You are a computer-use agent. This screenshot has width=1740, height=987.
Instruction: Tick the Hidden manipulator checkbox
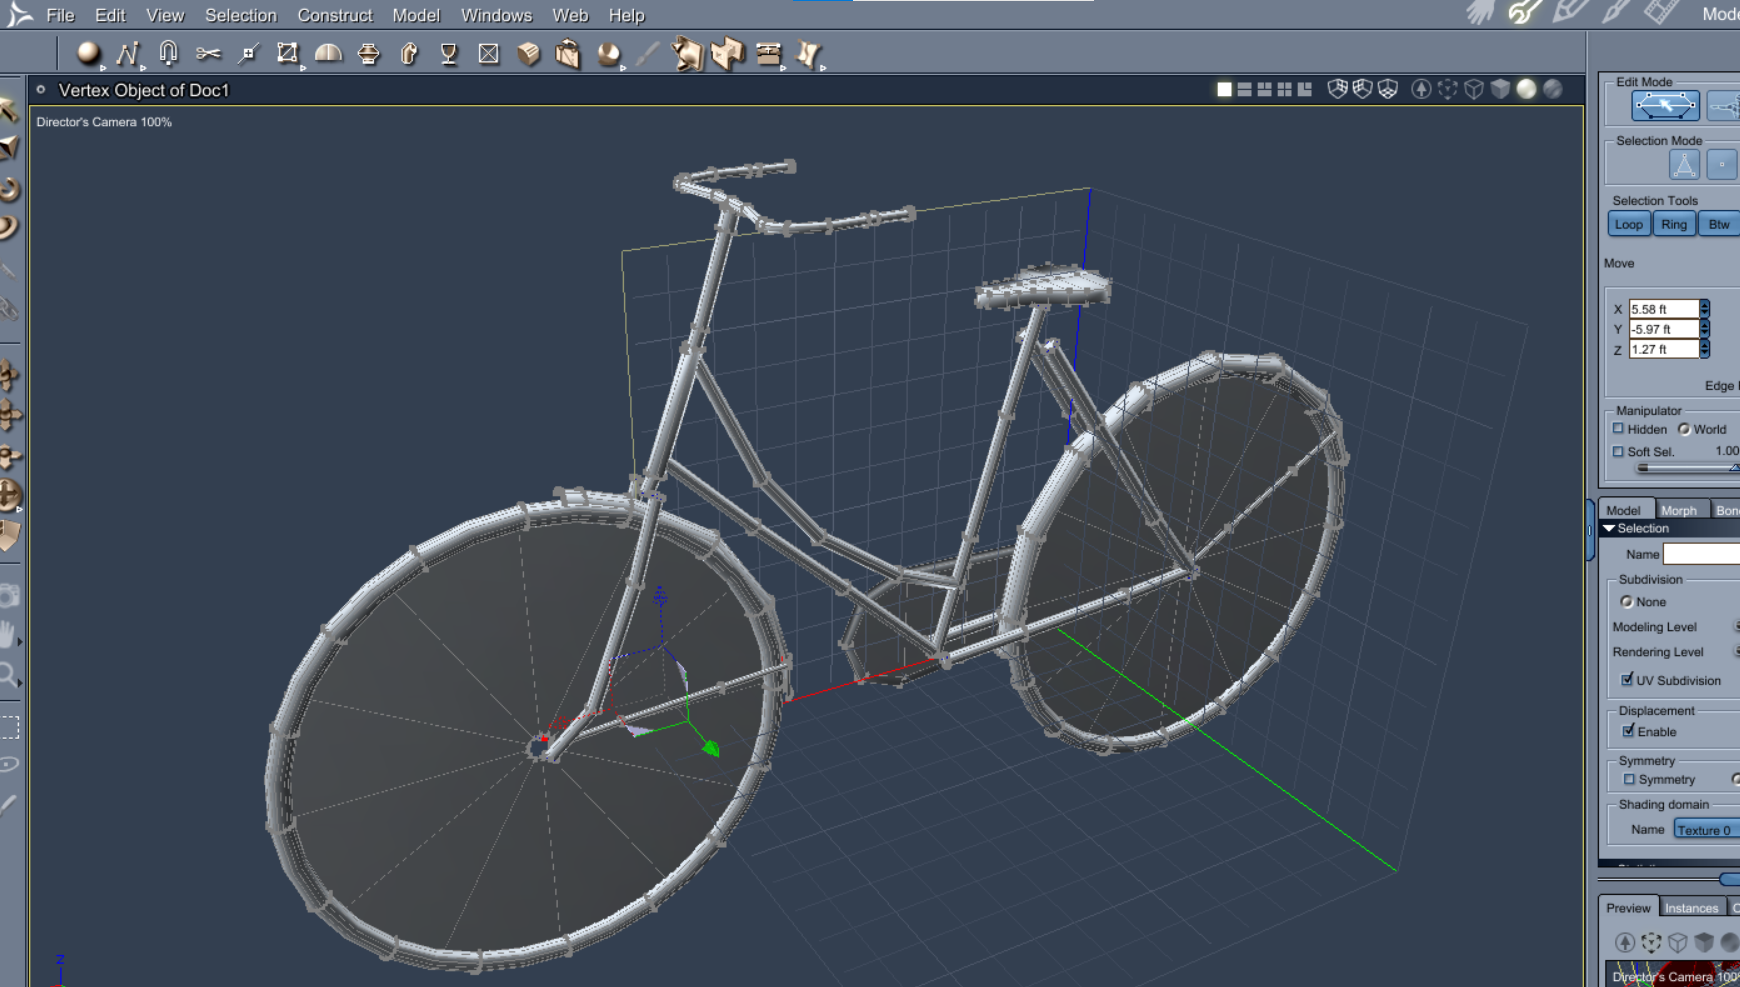pos(1618,429)
